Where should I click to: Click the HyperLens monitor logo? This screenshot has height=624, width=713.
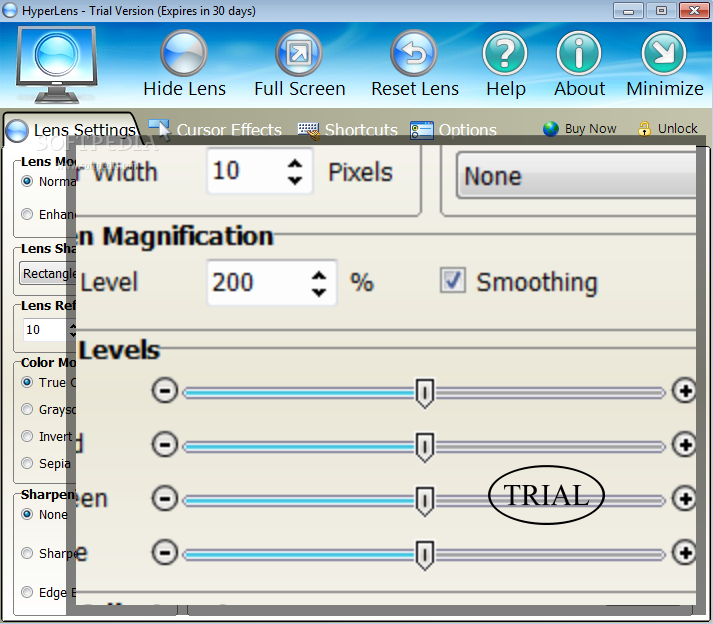[56, 64]
